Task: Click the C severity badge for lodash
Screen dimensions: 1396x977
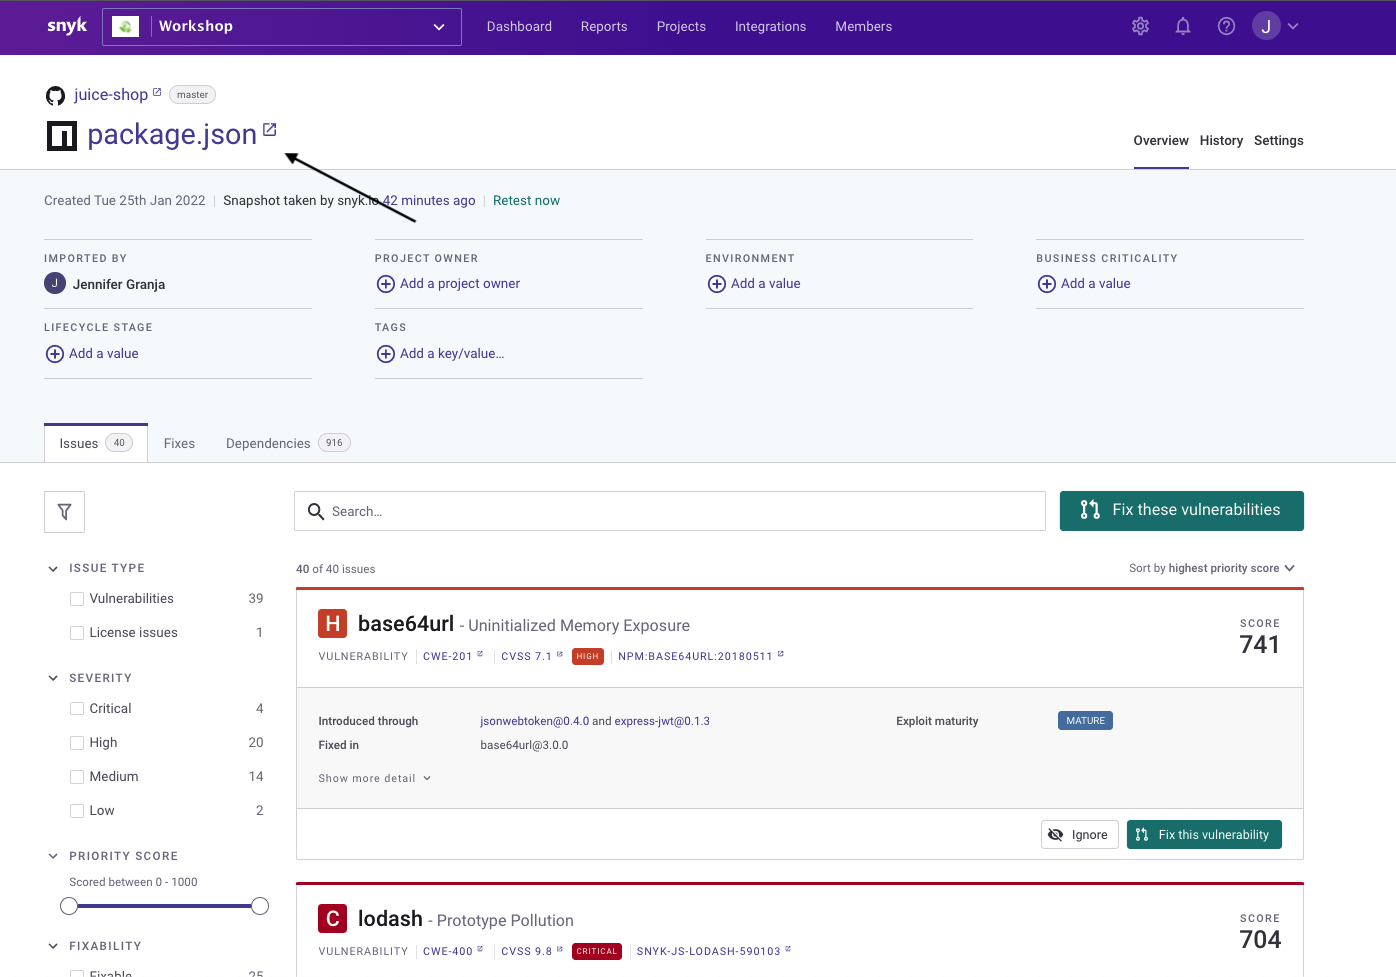Action: point(333,919)
